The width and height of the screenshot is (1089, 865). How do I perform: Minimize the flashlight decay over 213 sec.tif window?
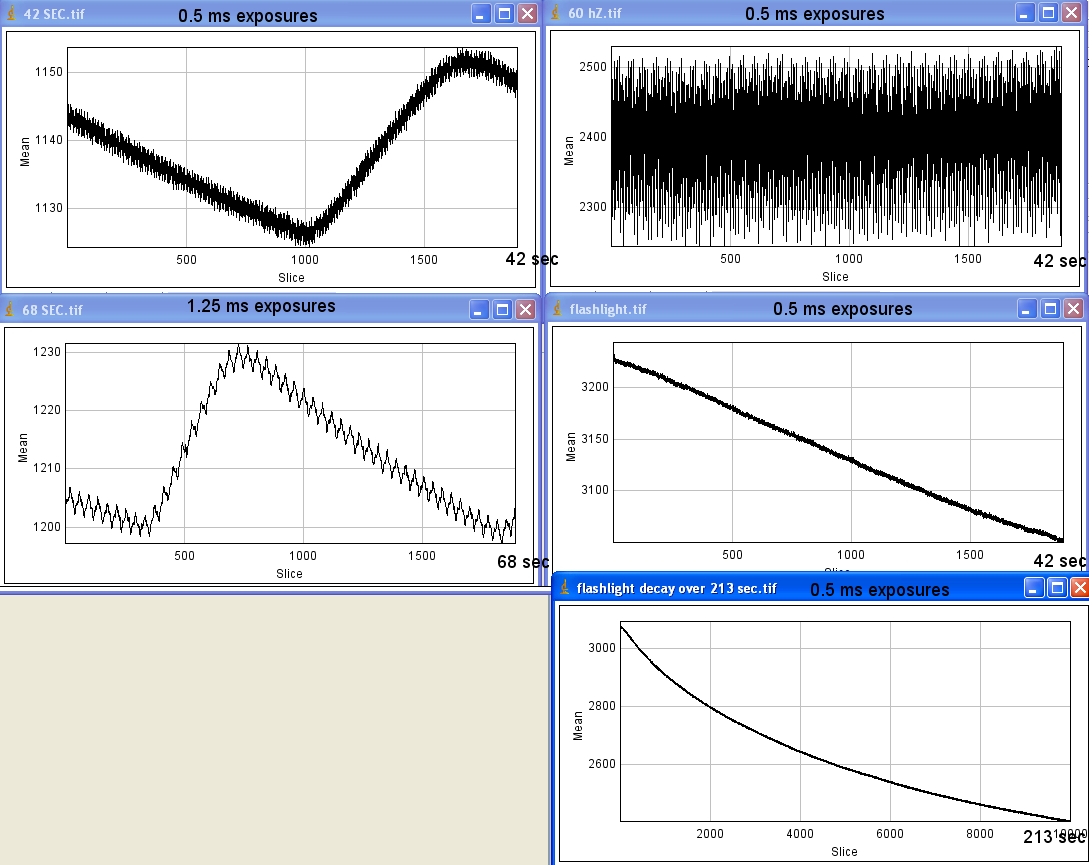coord(1034,587)
